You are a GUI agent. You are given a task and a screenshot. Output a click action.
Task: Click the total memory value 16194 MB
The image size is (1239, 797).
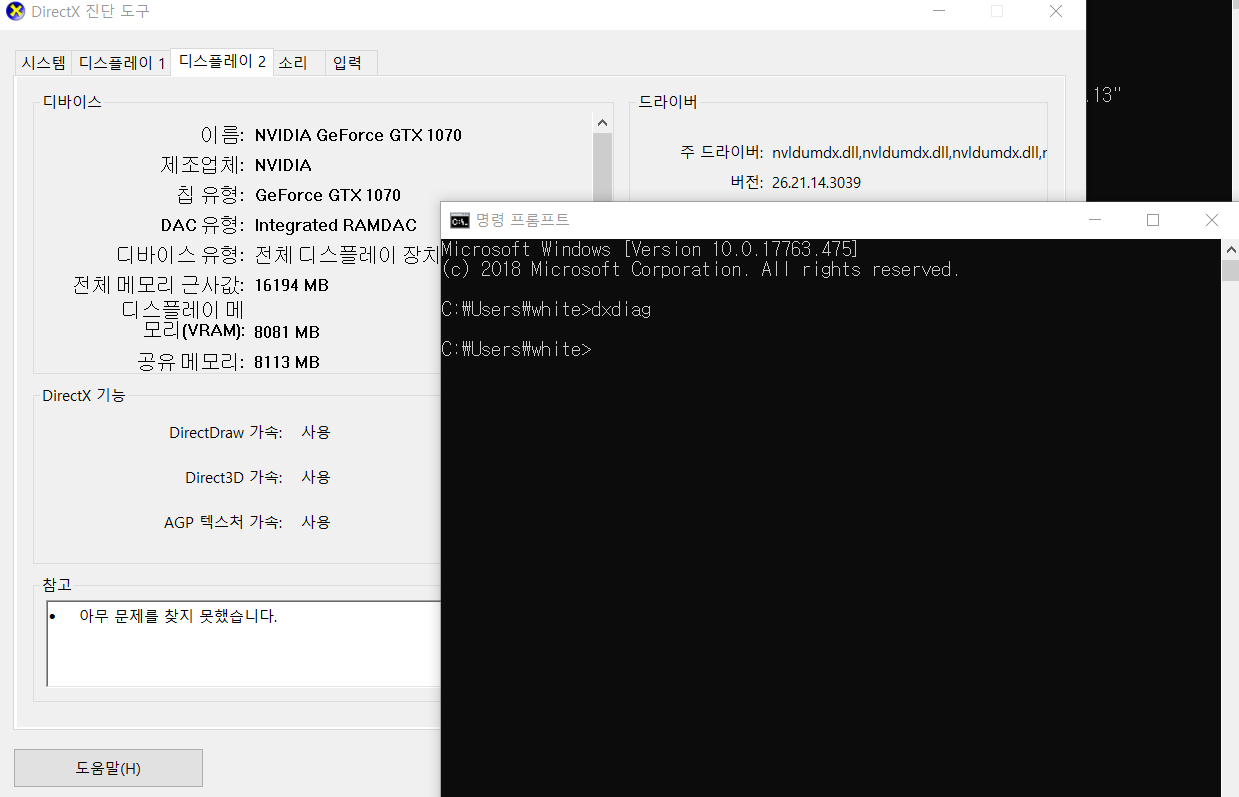click(x=291, y=285)
